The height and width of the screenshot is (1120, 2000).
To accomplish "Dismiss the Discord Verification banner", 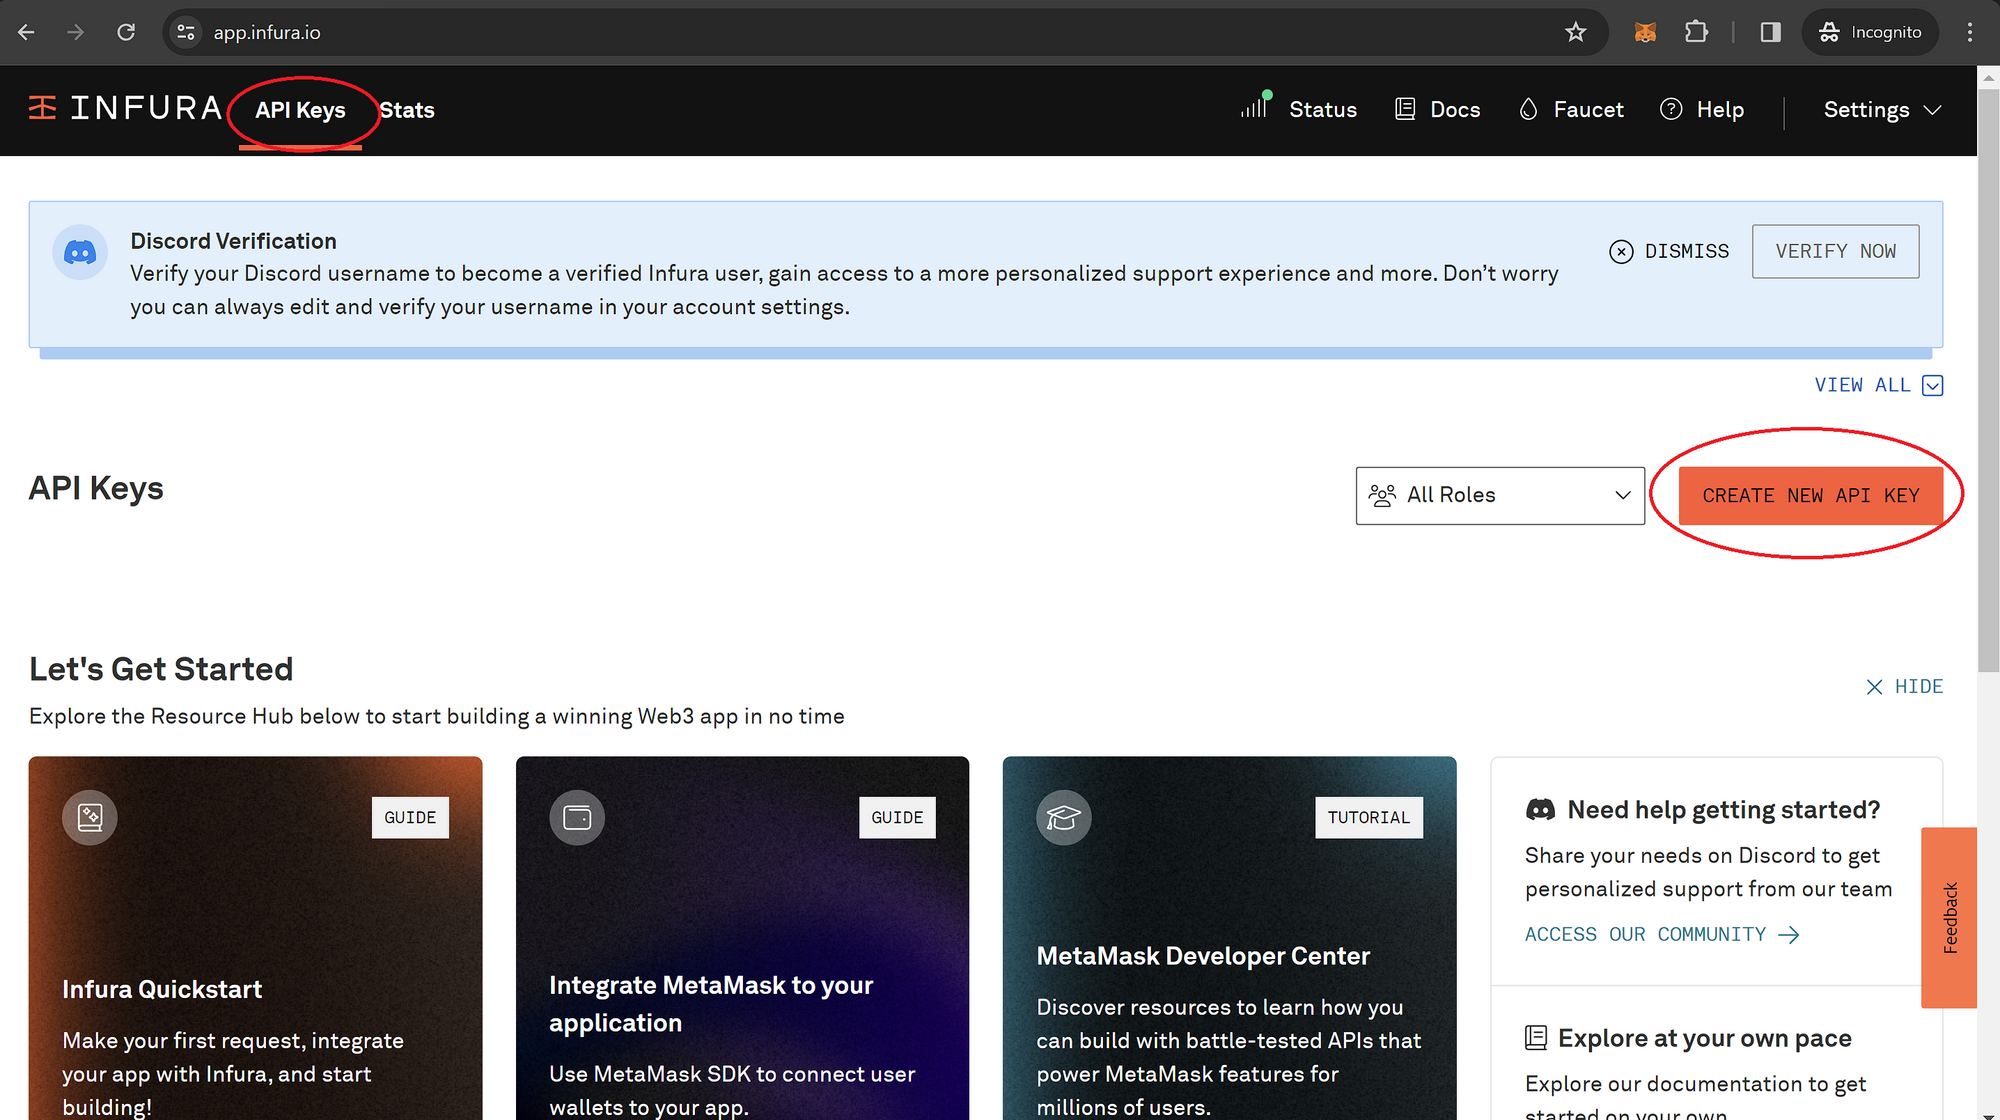I will (x=1668, y=251).
